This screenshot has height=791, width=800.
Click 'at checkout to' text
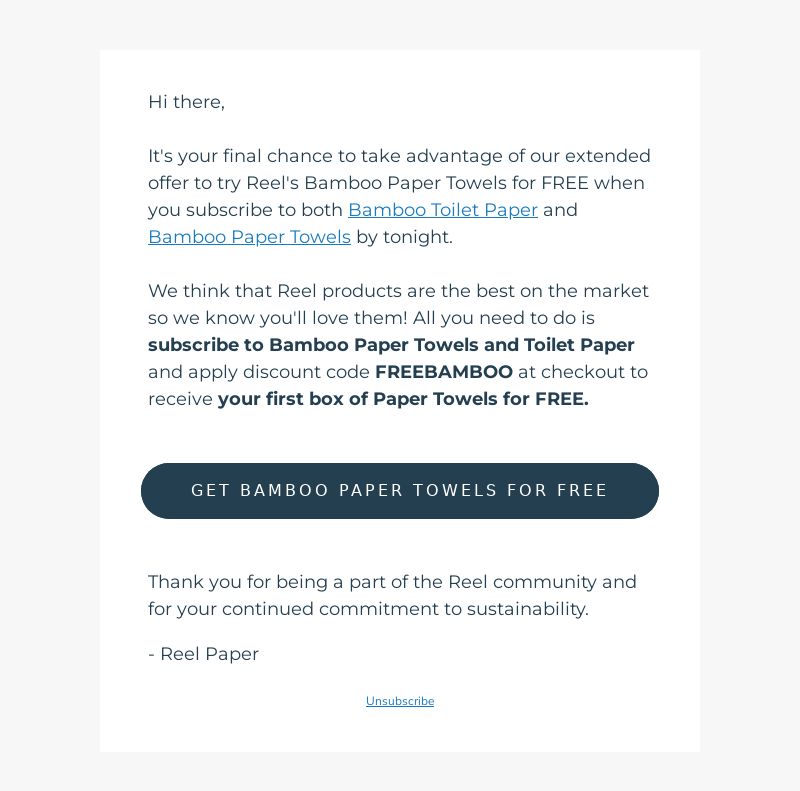pos(583,372)
